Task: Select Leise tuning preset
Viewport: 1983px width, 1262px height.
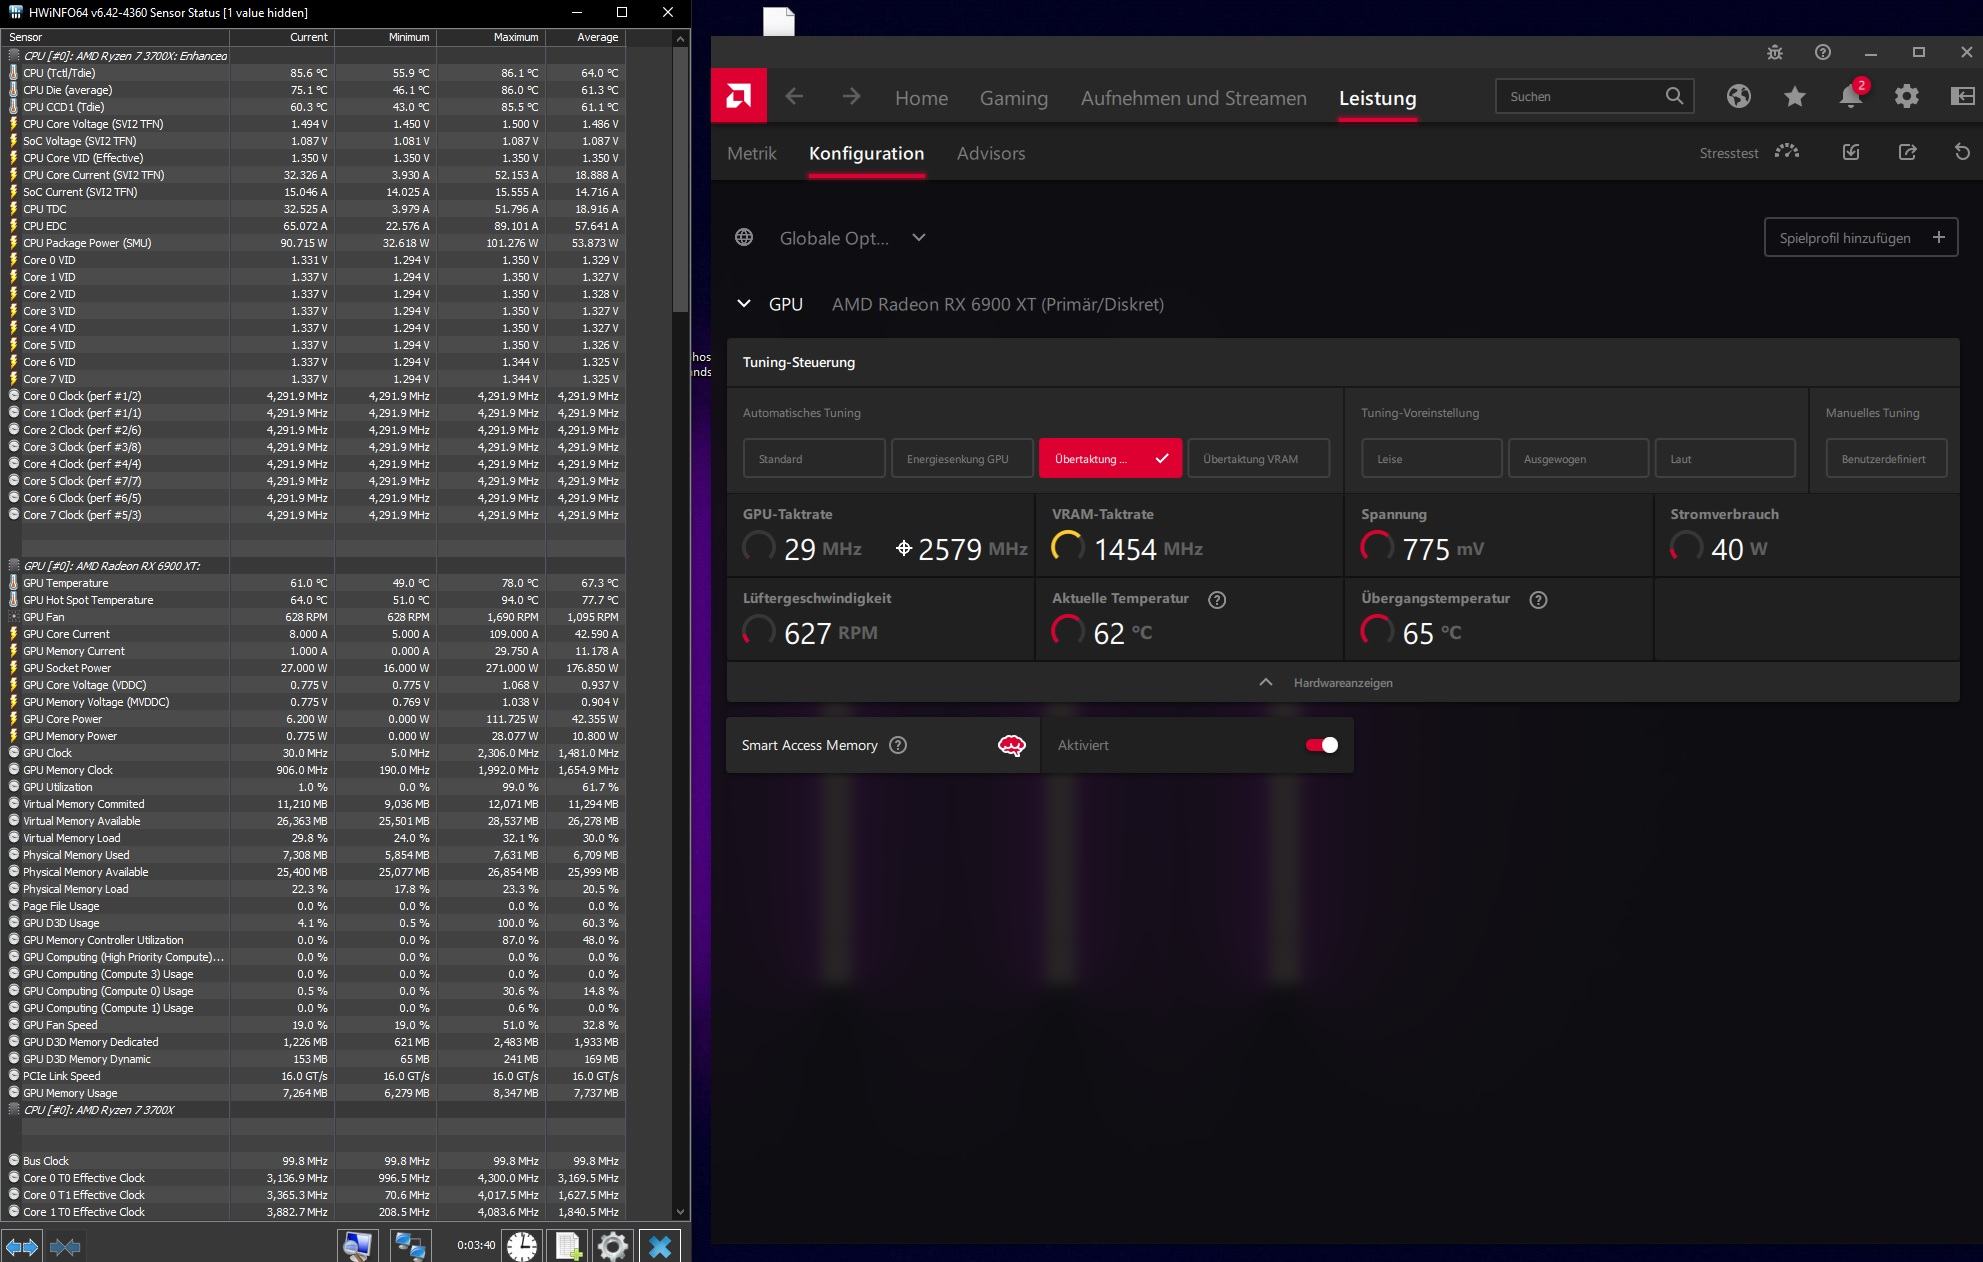Action: pos(1431,459)
